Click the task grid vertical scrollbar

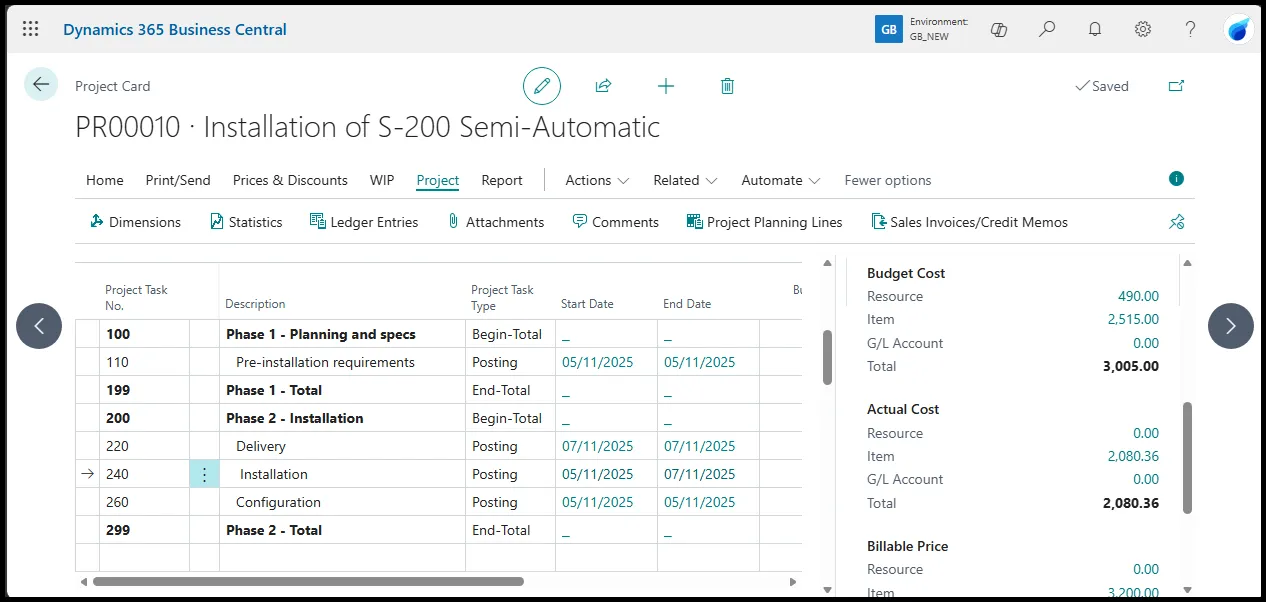pos(827,357)
